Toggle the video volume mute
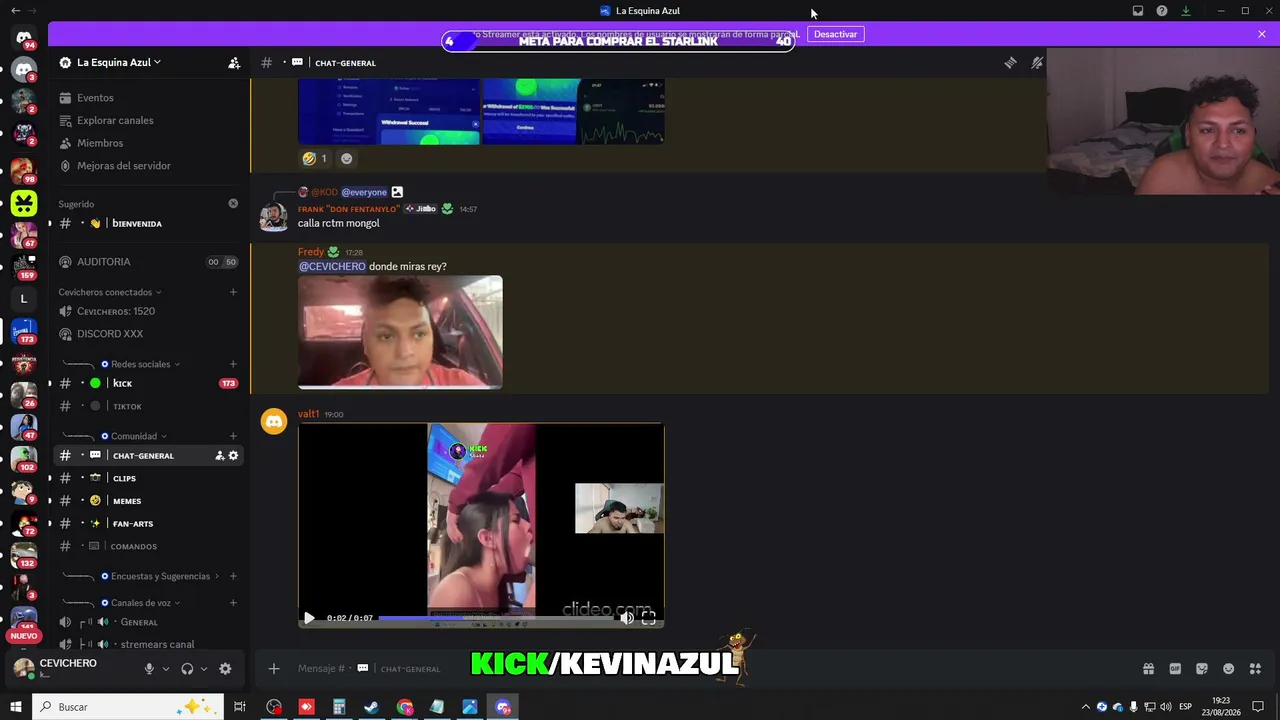The width and height of the screenshot is (1280, 720). (627, 618)
